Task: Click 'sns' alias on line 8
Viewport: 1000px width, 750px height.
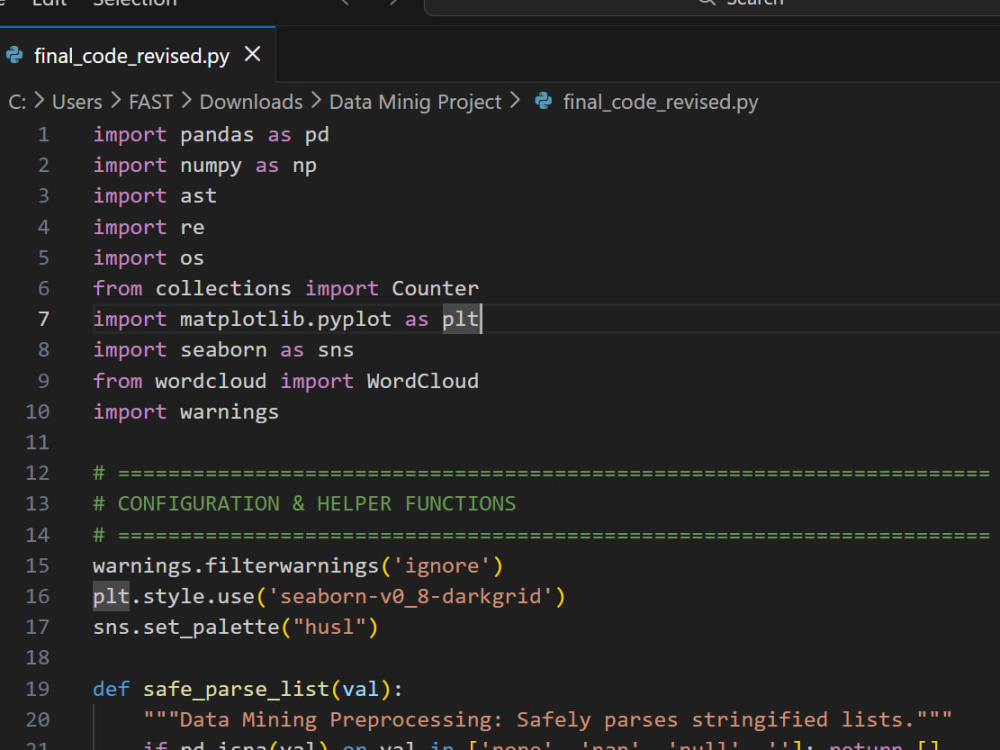Action: click(x=335, y=350)
